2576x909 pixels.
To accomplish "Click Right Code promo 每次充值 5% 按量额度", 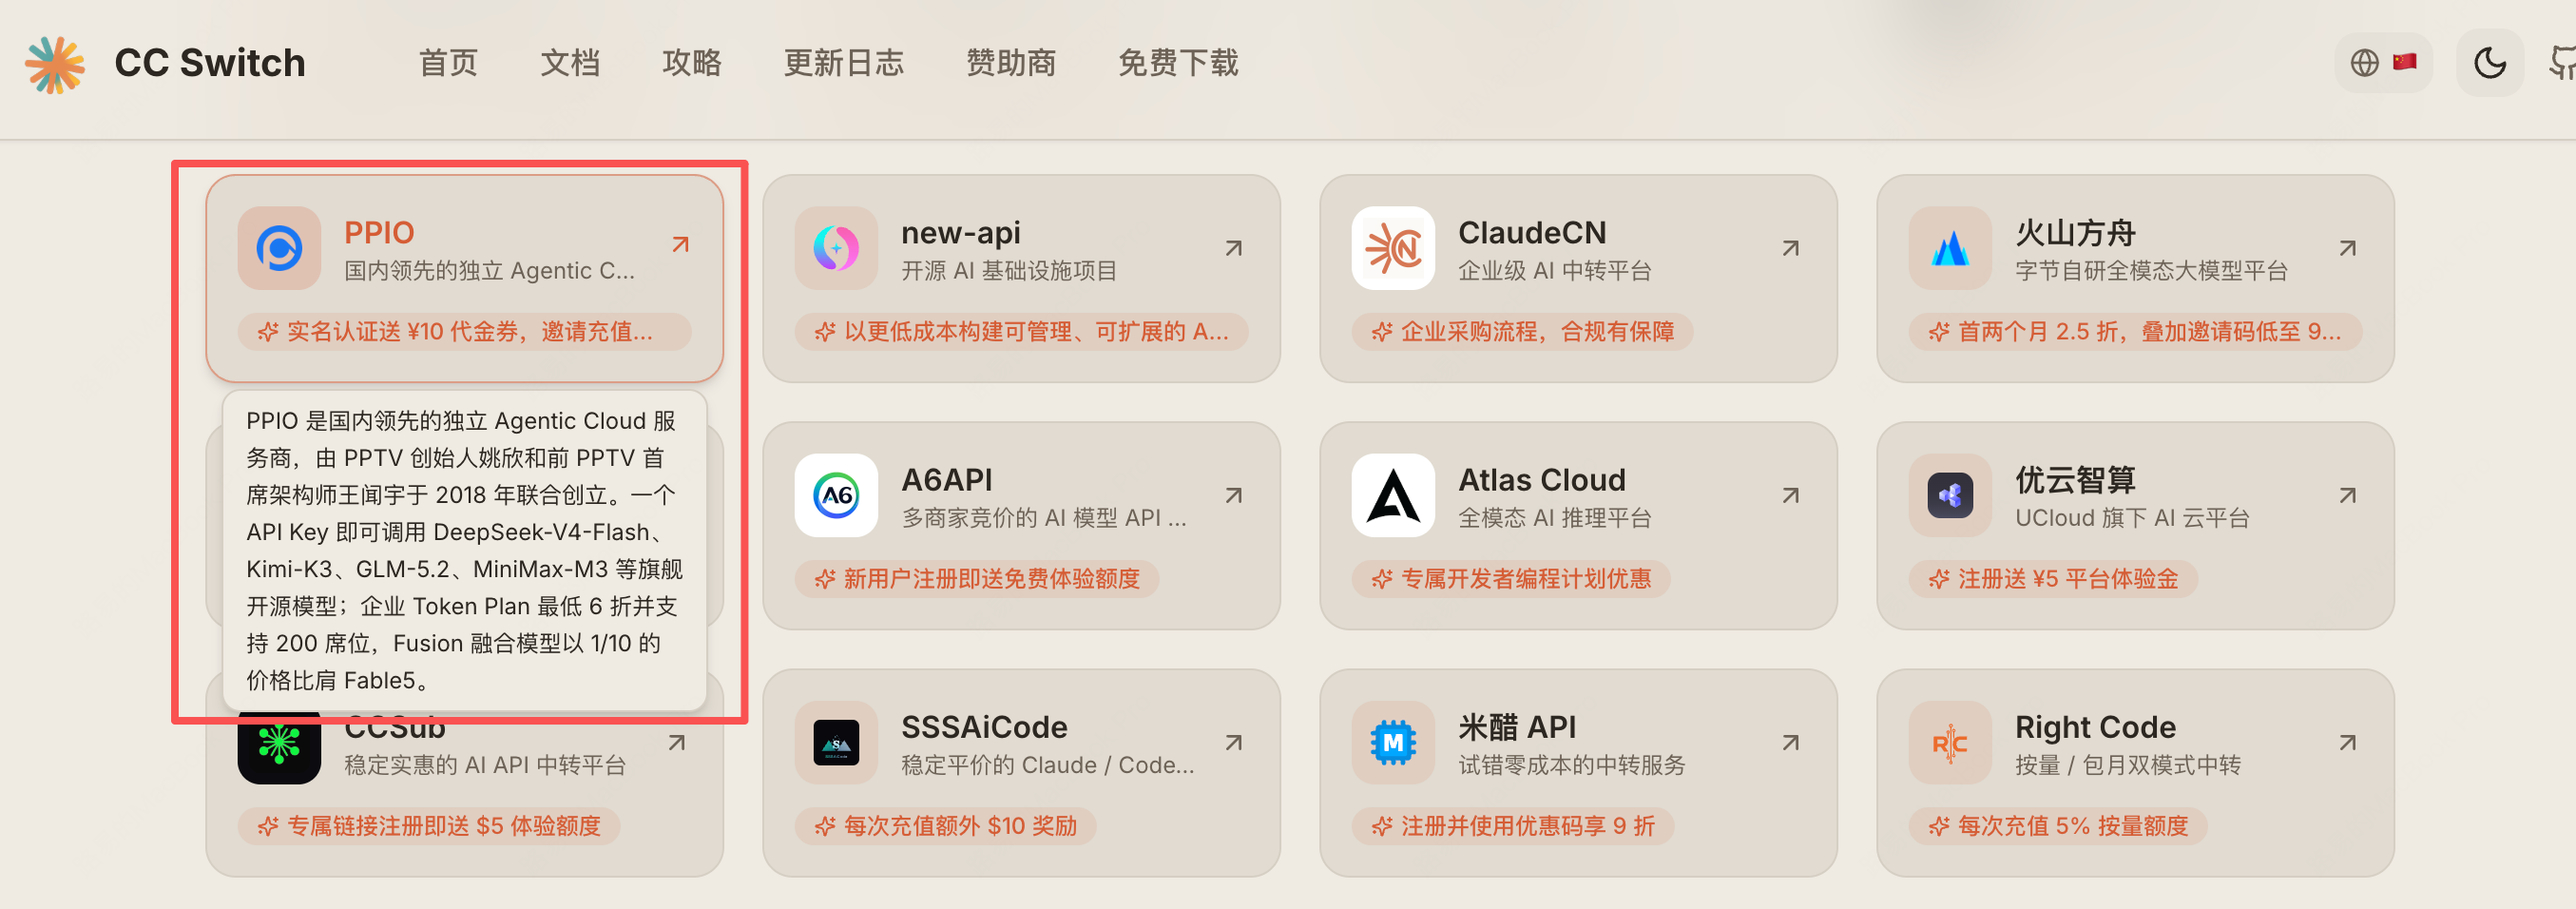I will coord(2058,825).
